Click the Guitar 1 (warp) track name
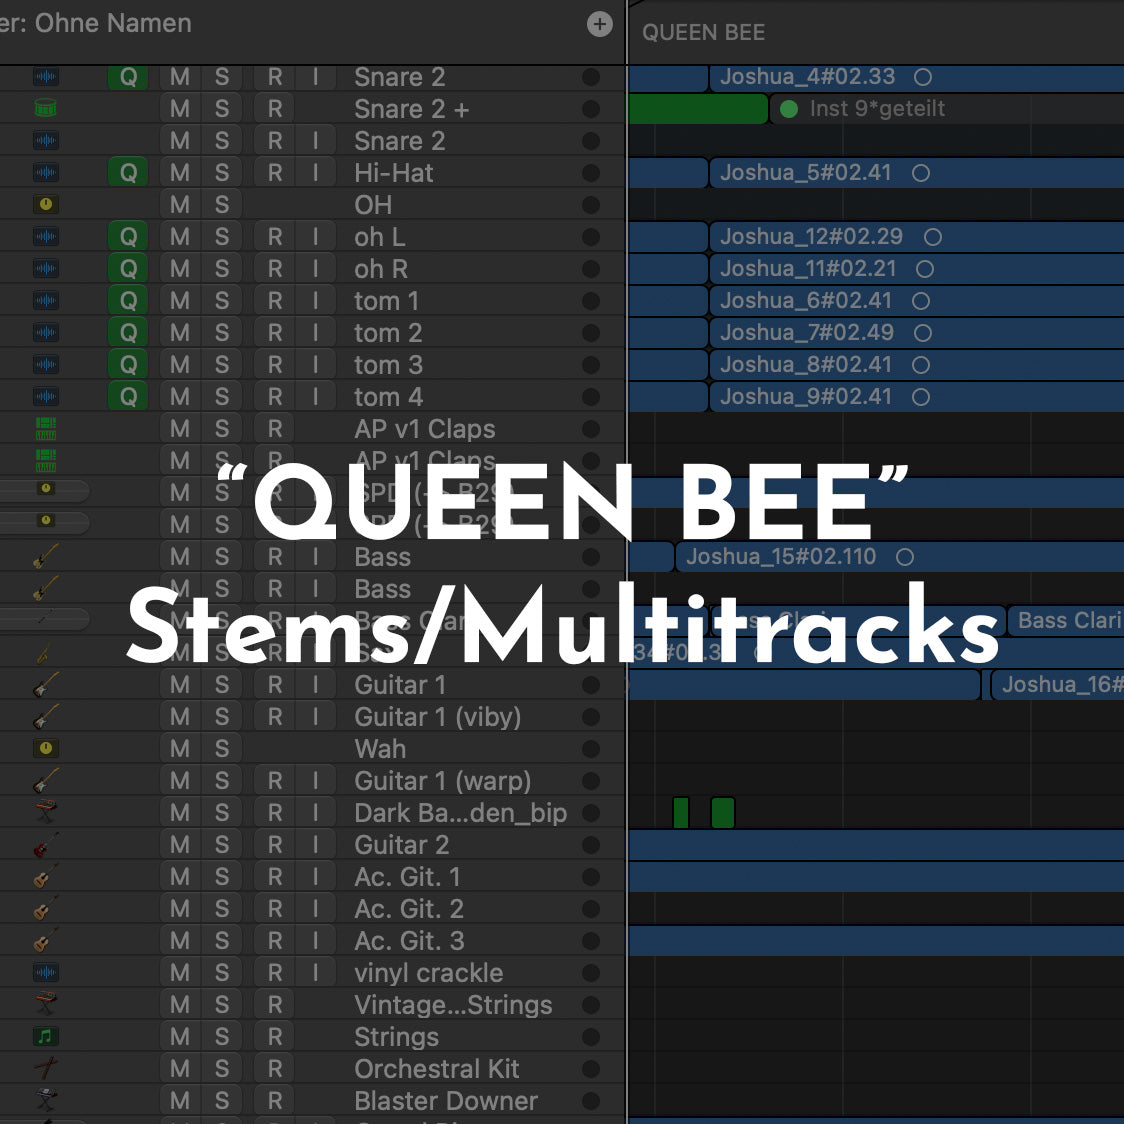The image size is (1124, 1124). 442,781
